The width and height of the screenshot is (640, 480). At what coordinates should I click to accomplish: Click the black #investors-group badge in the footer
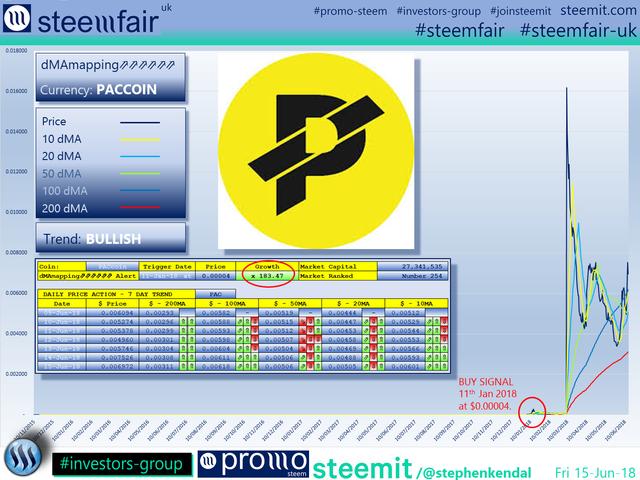click(122, 464)
